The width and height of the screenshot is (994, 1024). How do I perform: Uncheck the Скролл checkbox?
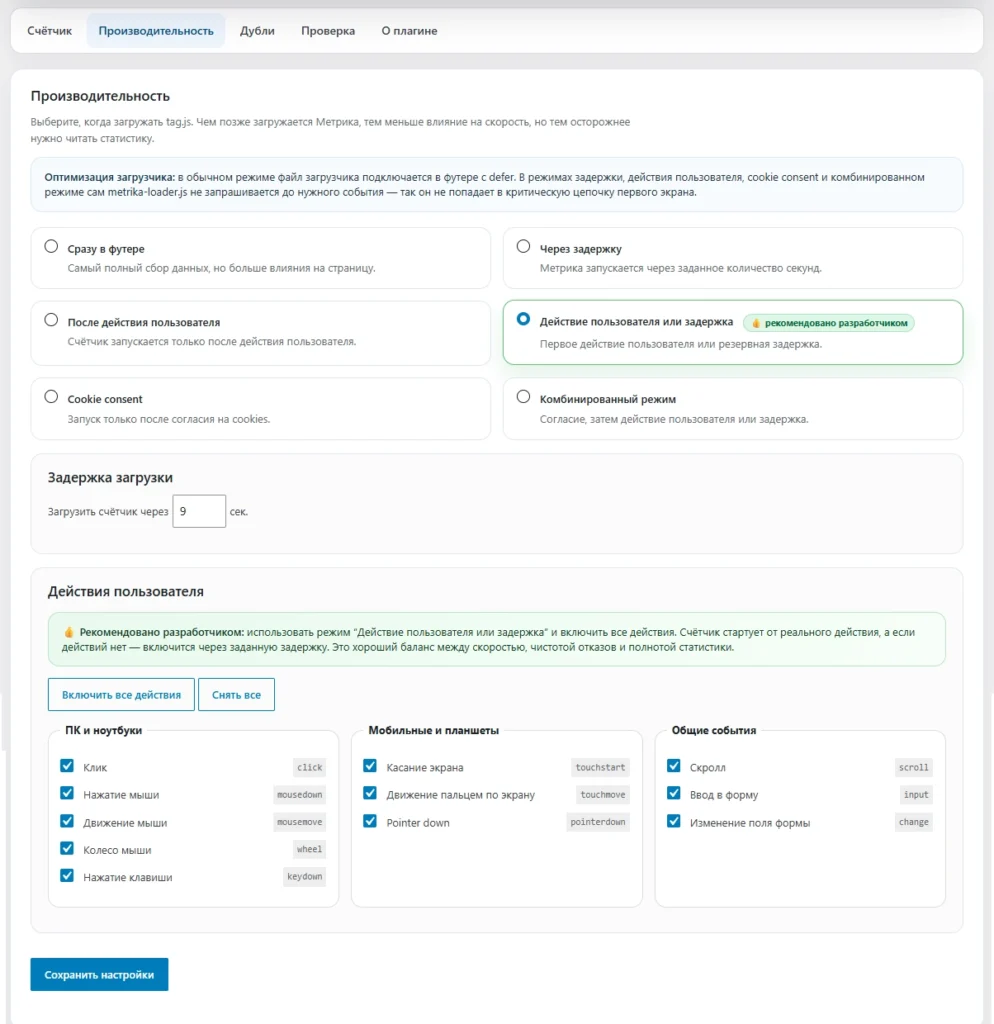[673, 765]
